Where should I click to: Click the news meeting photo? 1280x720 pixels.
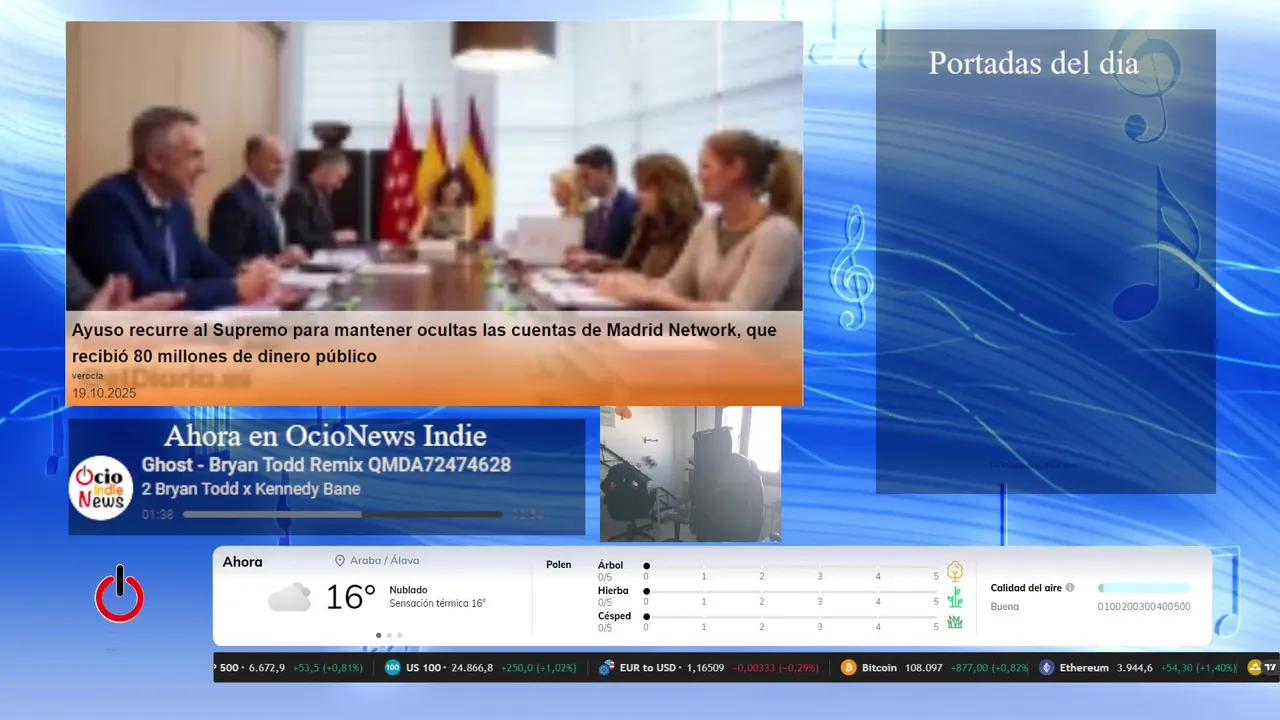coord(434,166)
